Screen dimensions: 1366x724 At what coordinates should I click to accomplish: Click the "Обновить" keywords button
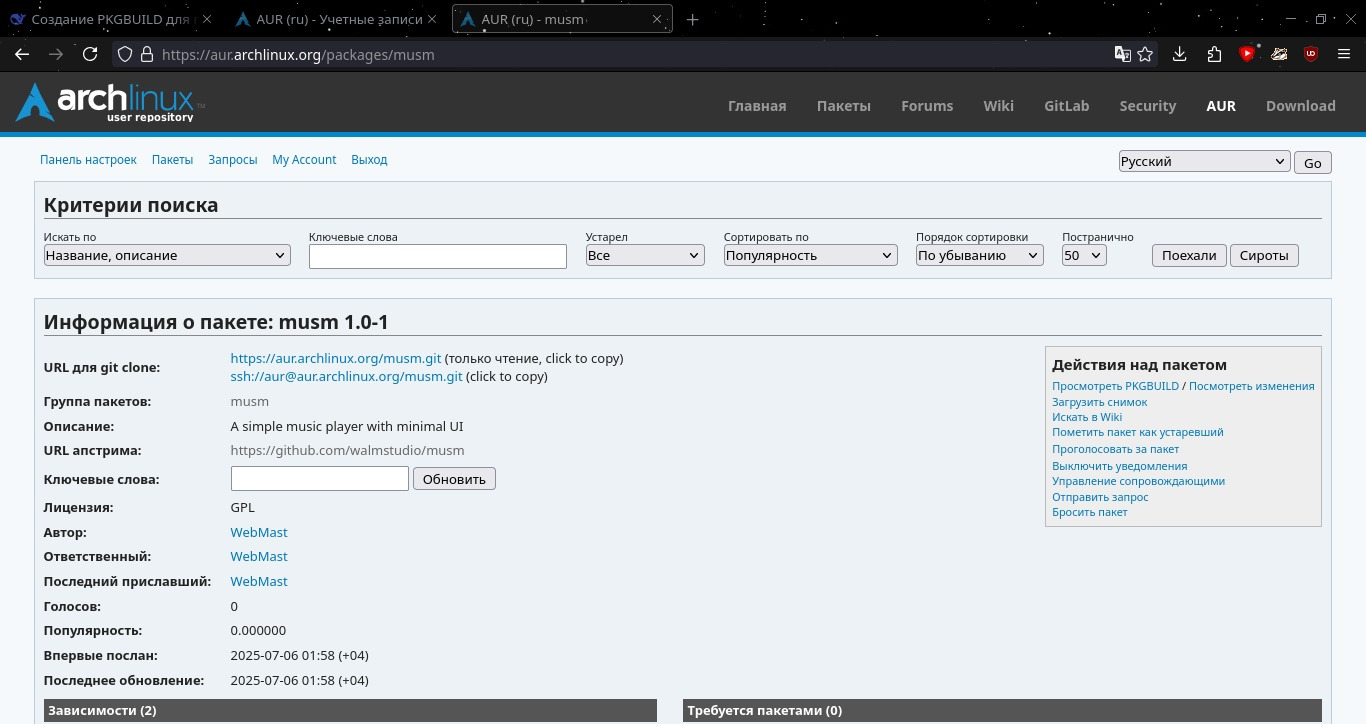click(x=454, y=479)
